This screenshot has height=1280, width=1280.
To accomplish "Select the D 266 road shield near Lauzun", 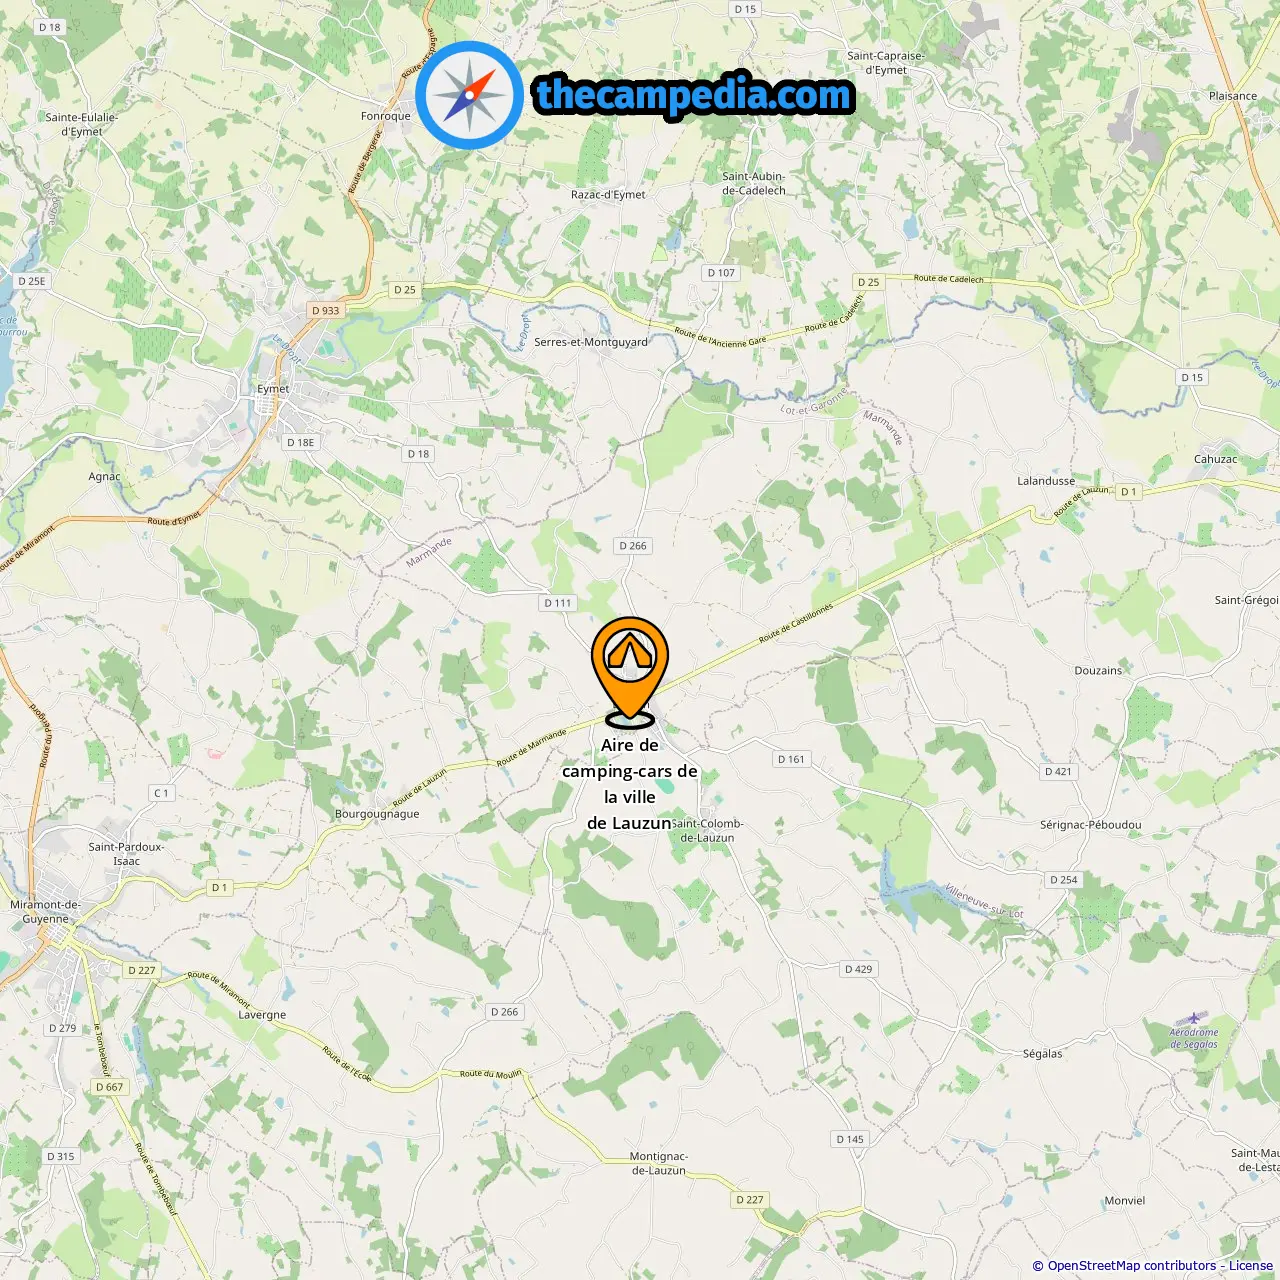I will [x=632, y=546].
